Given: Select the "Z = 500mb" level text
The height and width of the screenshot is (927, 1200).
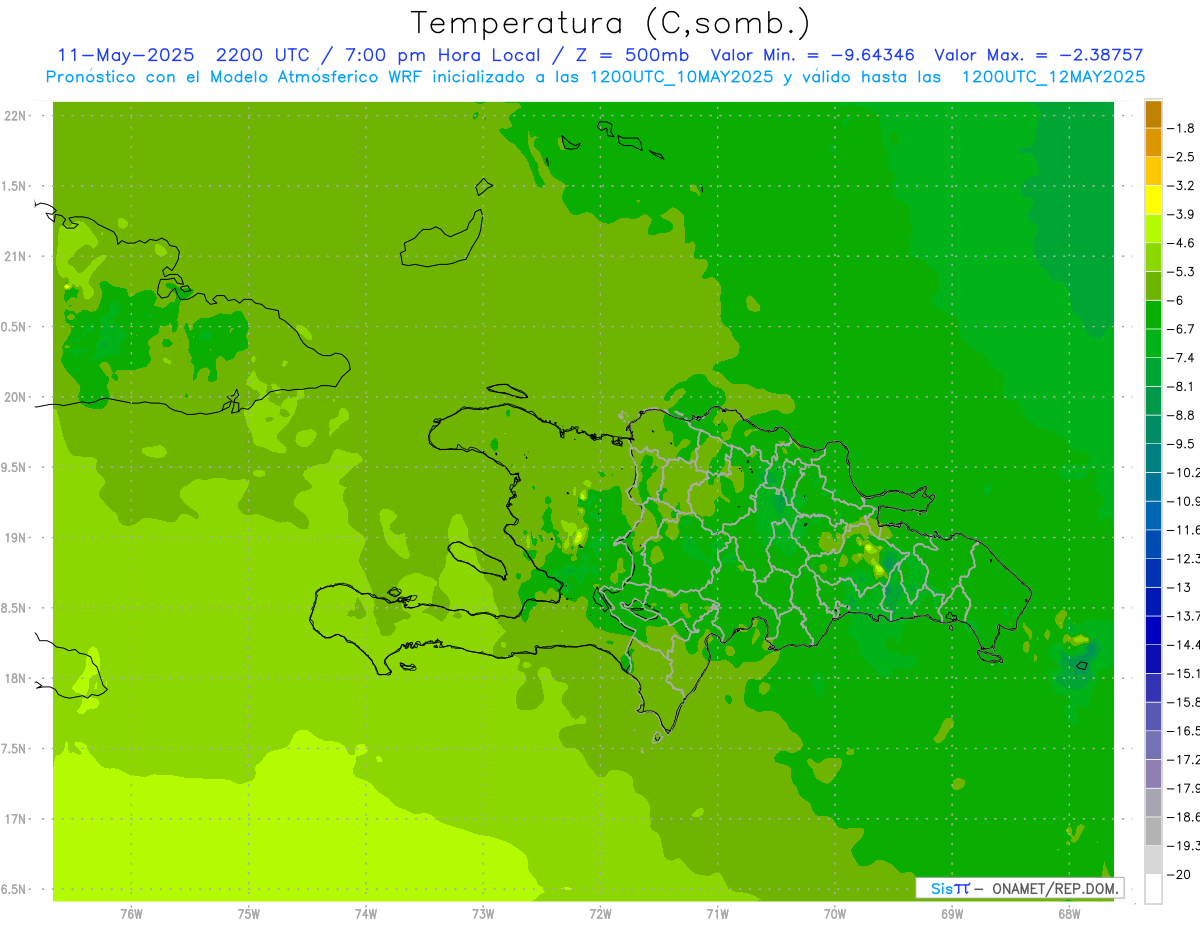Looking at the screenshot, I should tap(633, 55).
